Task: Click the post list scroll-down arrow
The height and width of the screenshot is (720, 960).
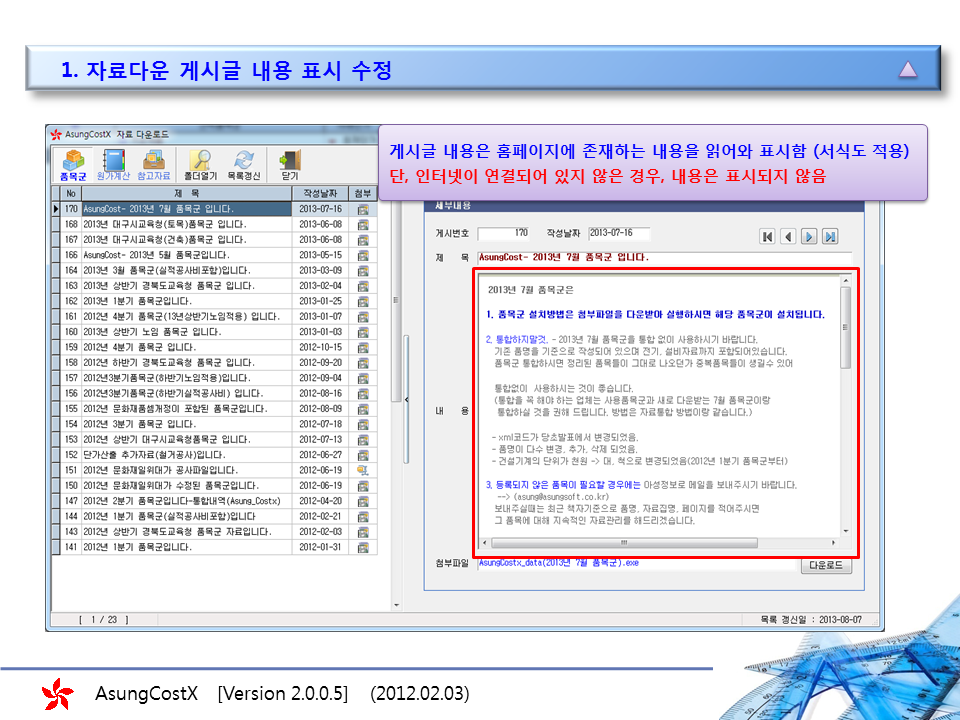Action: 396,606
